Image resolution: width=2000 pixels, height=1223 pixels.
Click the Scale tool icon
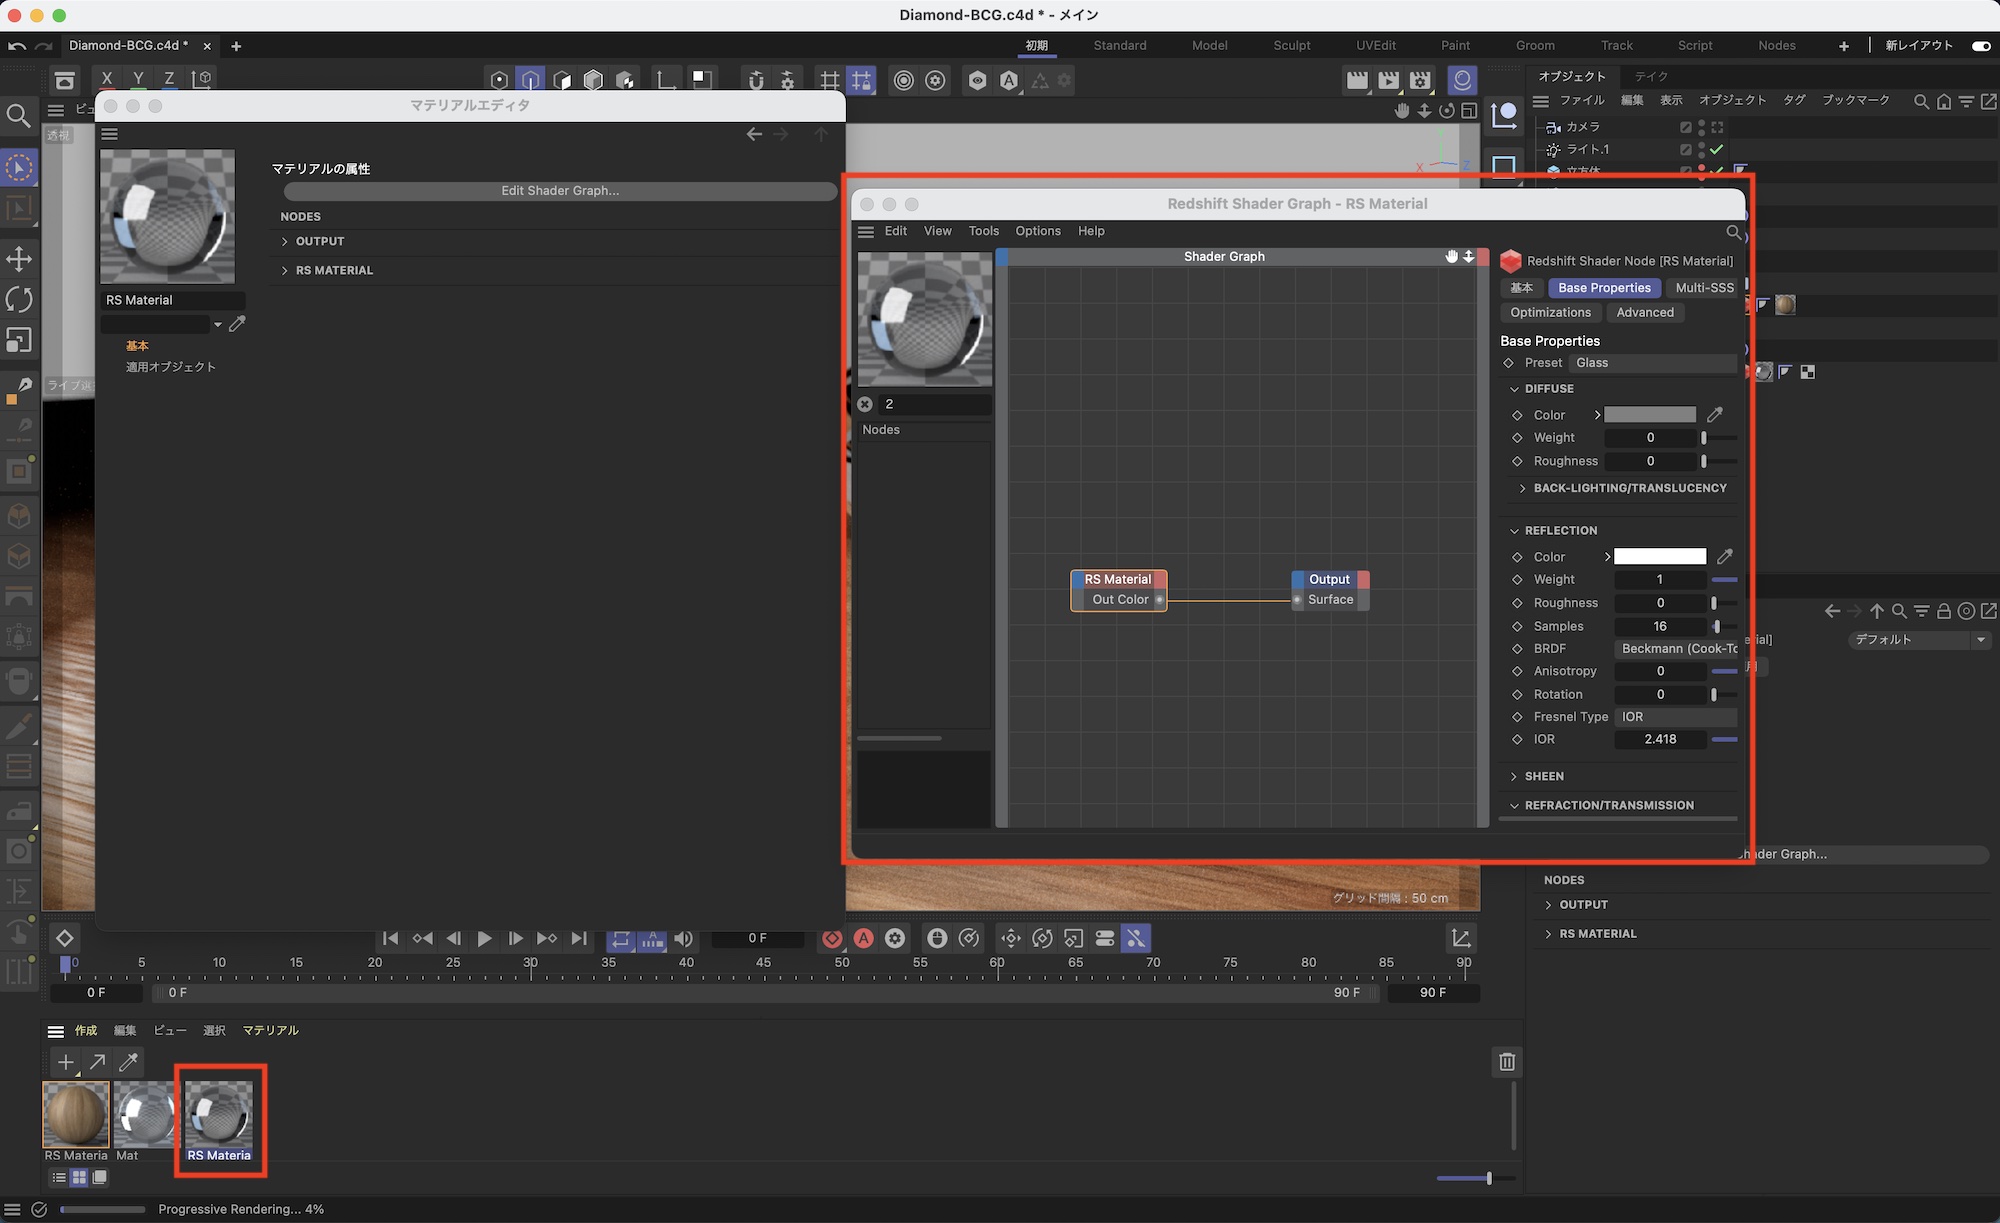pyautogui.click(x=19, y=340)
